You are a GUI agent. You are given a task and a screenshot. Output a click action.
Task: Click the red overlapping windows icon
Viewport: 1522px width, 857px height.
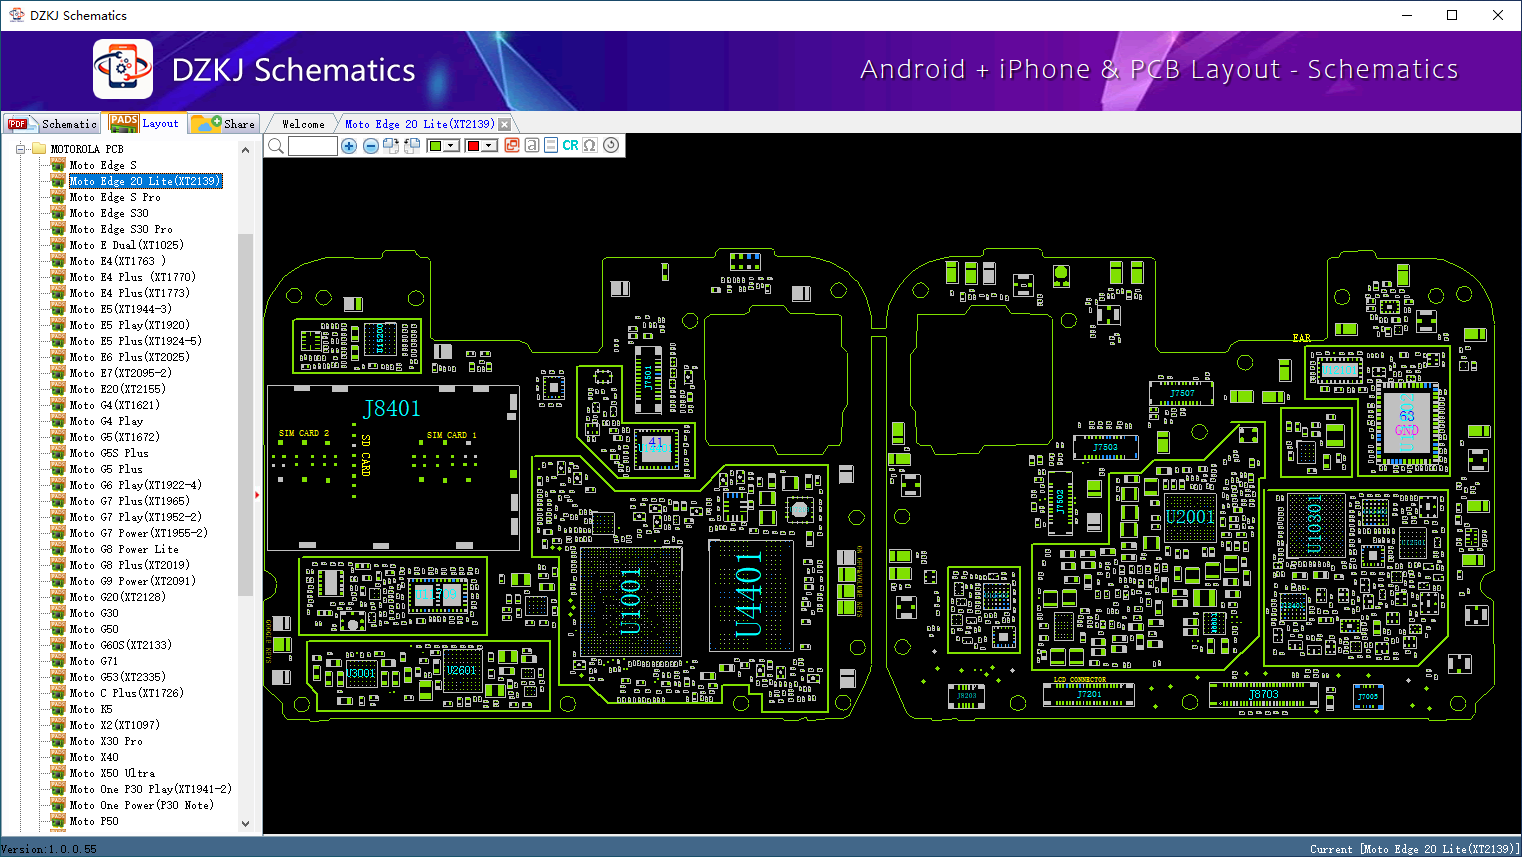[x=512, y=146]
